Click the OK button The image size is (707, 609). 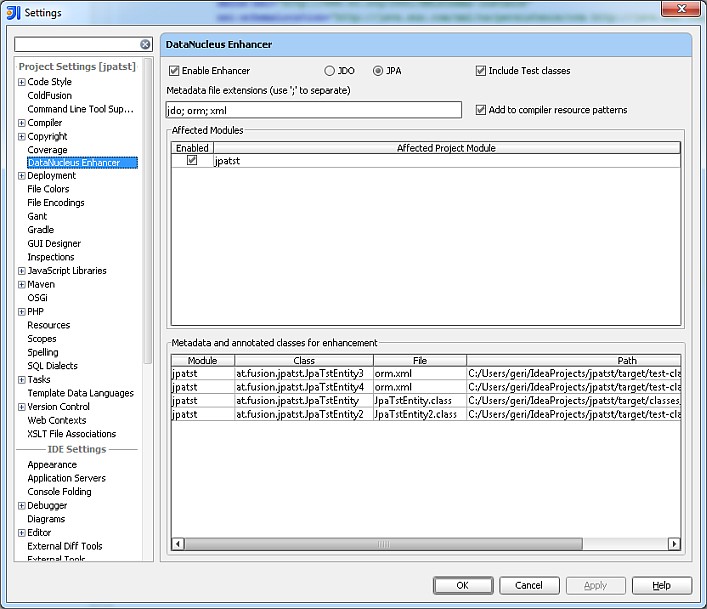point(463,586)
